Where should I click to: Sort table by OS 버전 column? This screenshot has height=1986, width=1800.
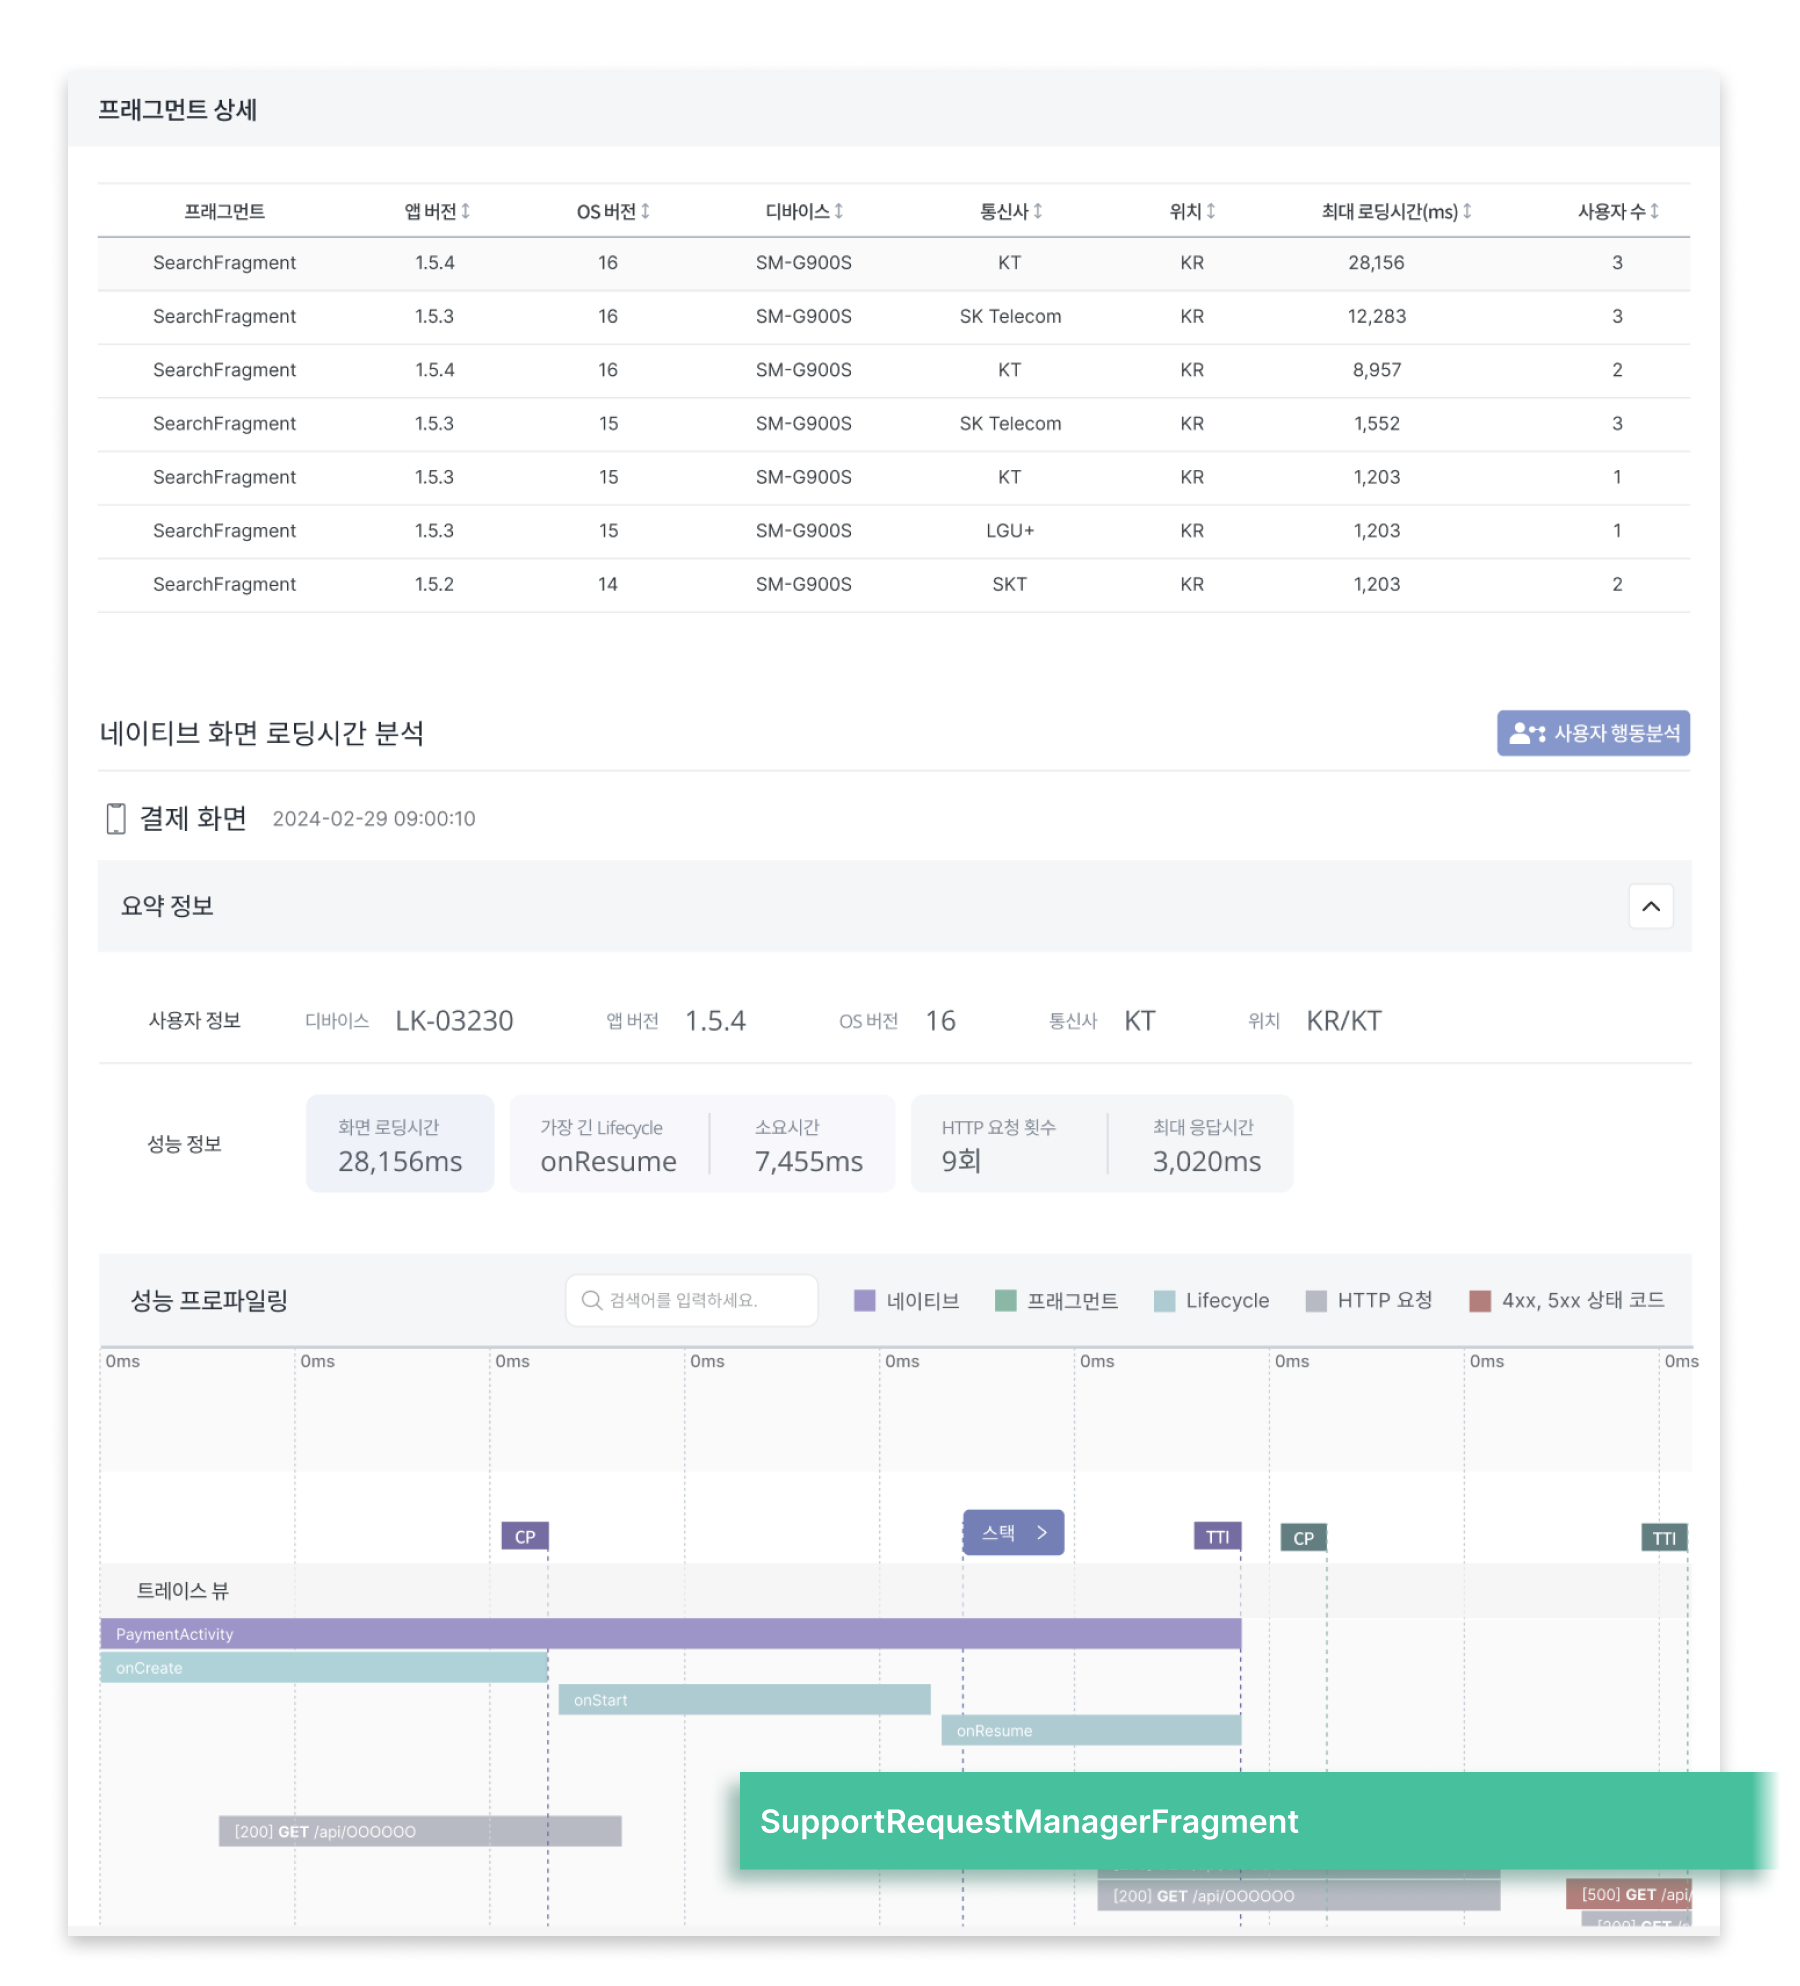tap(613, 211)
